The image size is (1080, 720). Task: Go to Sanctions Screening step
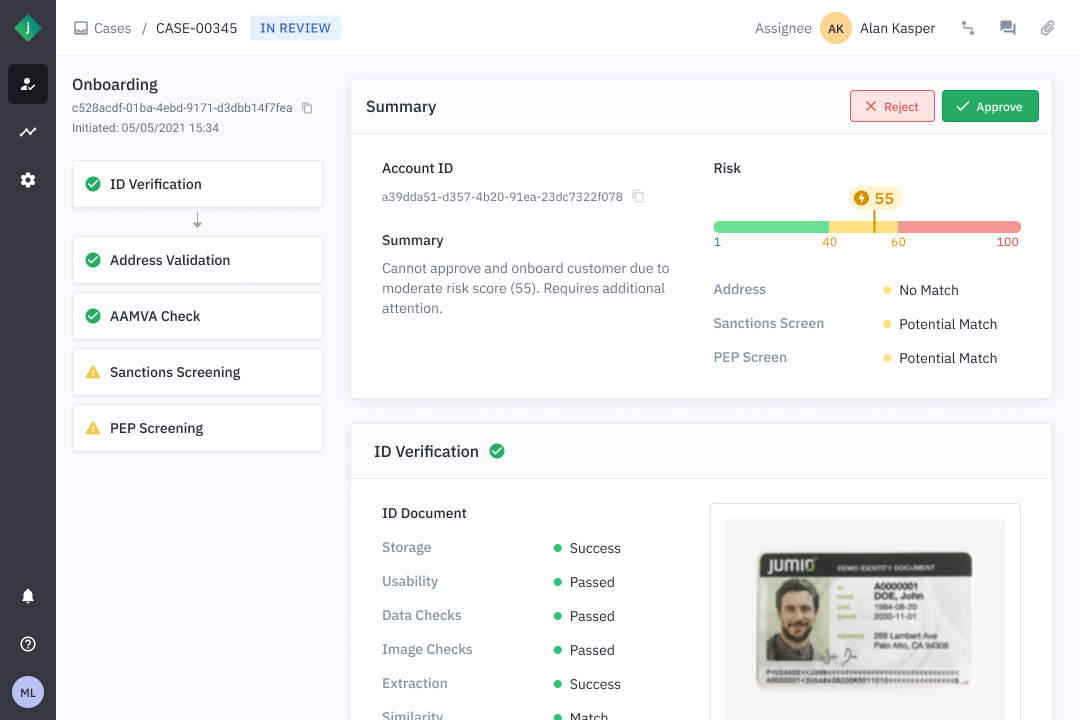pyautogui.click(x=197, y=372)
